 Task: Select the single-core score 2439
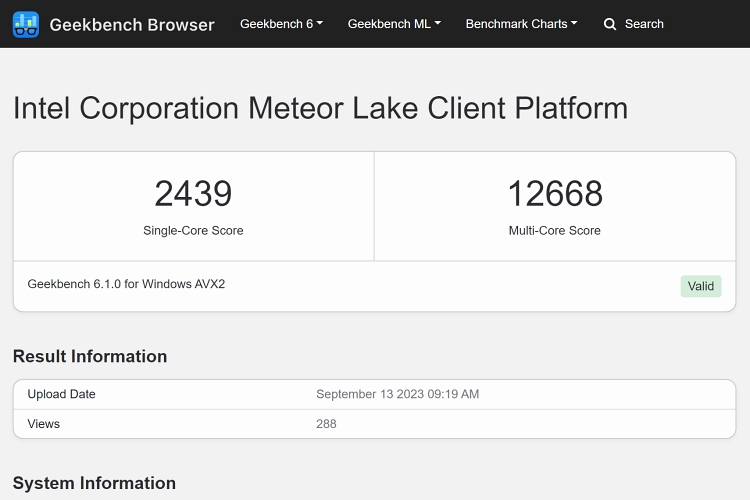point(193,194)
